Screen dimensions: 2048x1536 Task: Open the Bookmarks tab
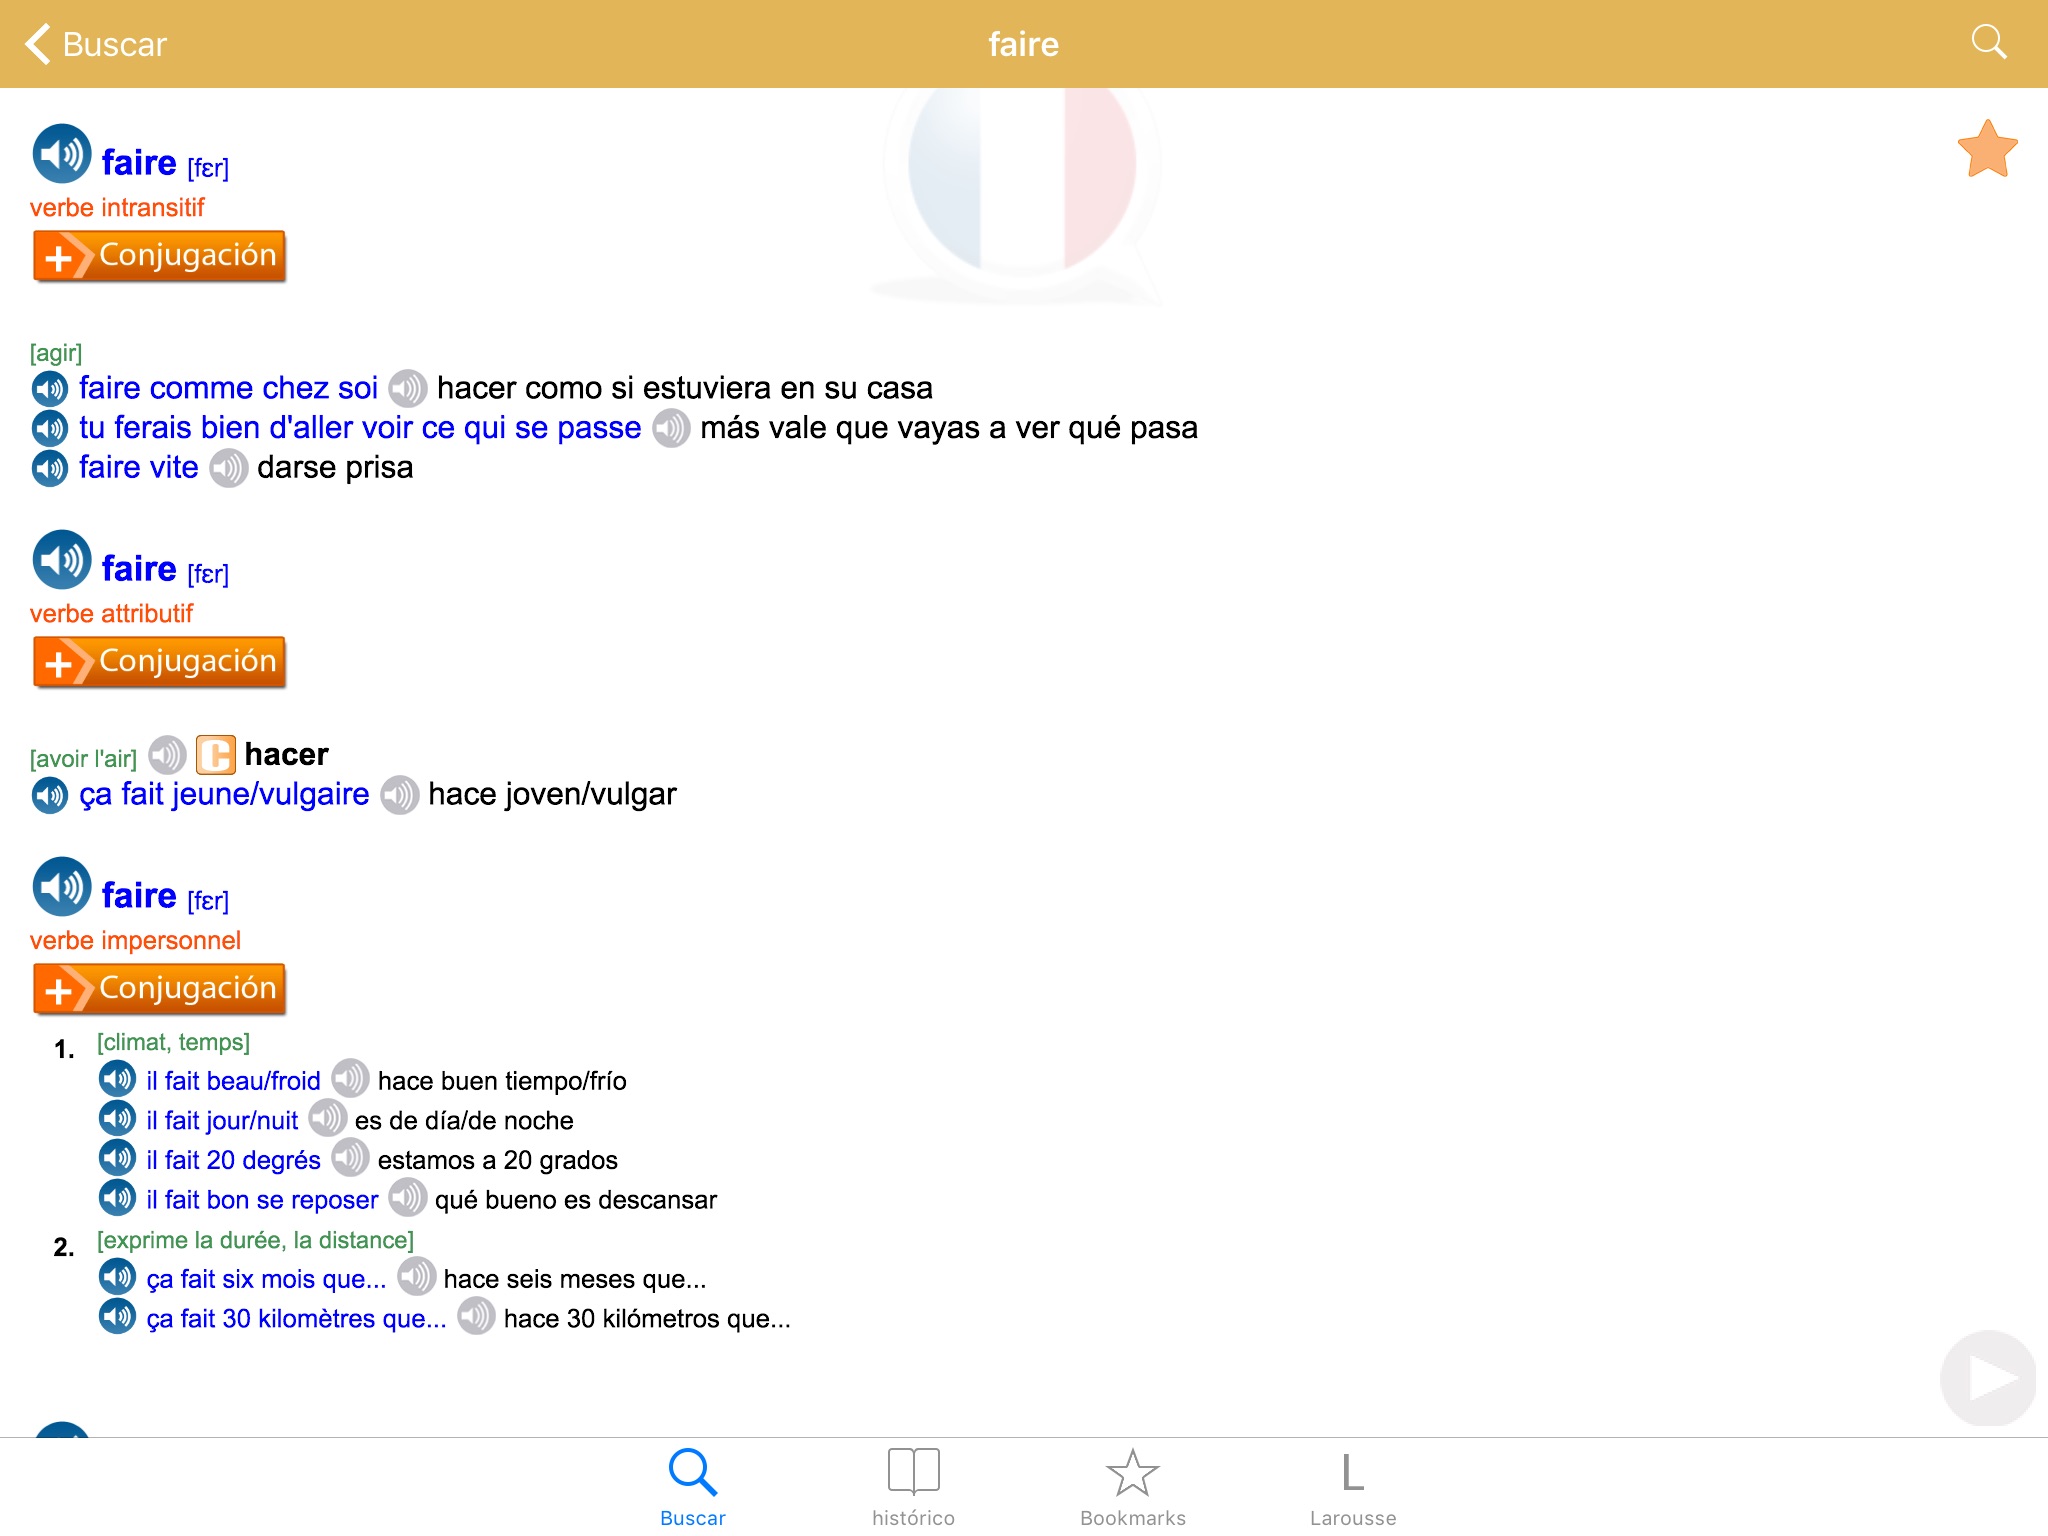[1132, 1487]
